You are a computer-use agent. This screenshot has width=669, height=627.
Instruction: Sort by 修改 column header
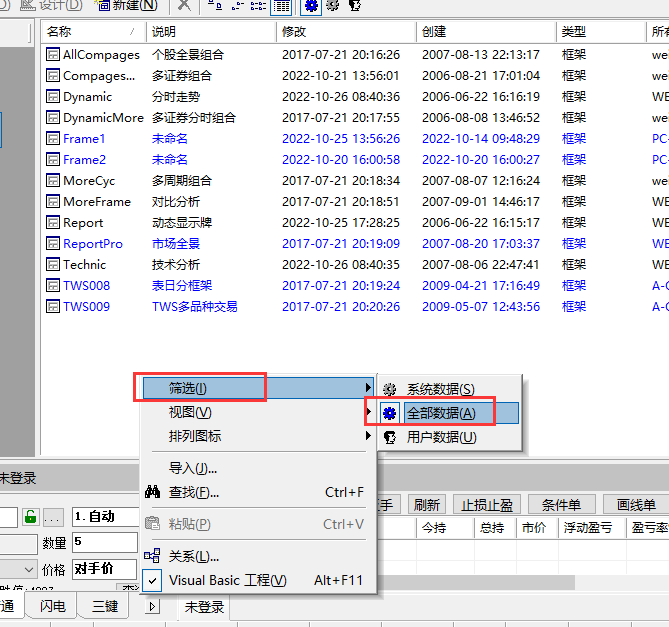tap(346, 32)
